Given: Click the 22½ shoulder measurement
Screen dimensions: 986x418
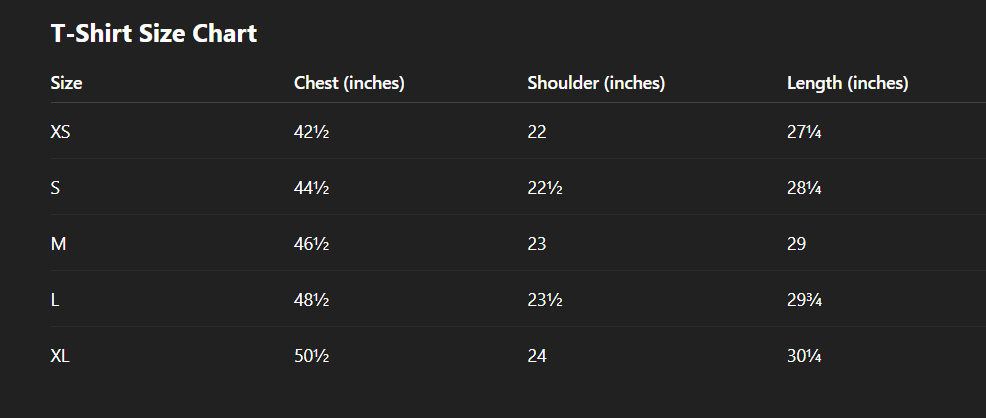Looking at the screenshot, I should click(x=544, y=187).
